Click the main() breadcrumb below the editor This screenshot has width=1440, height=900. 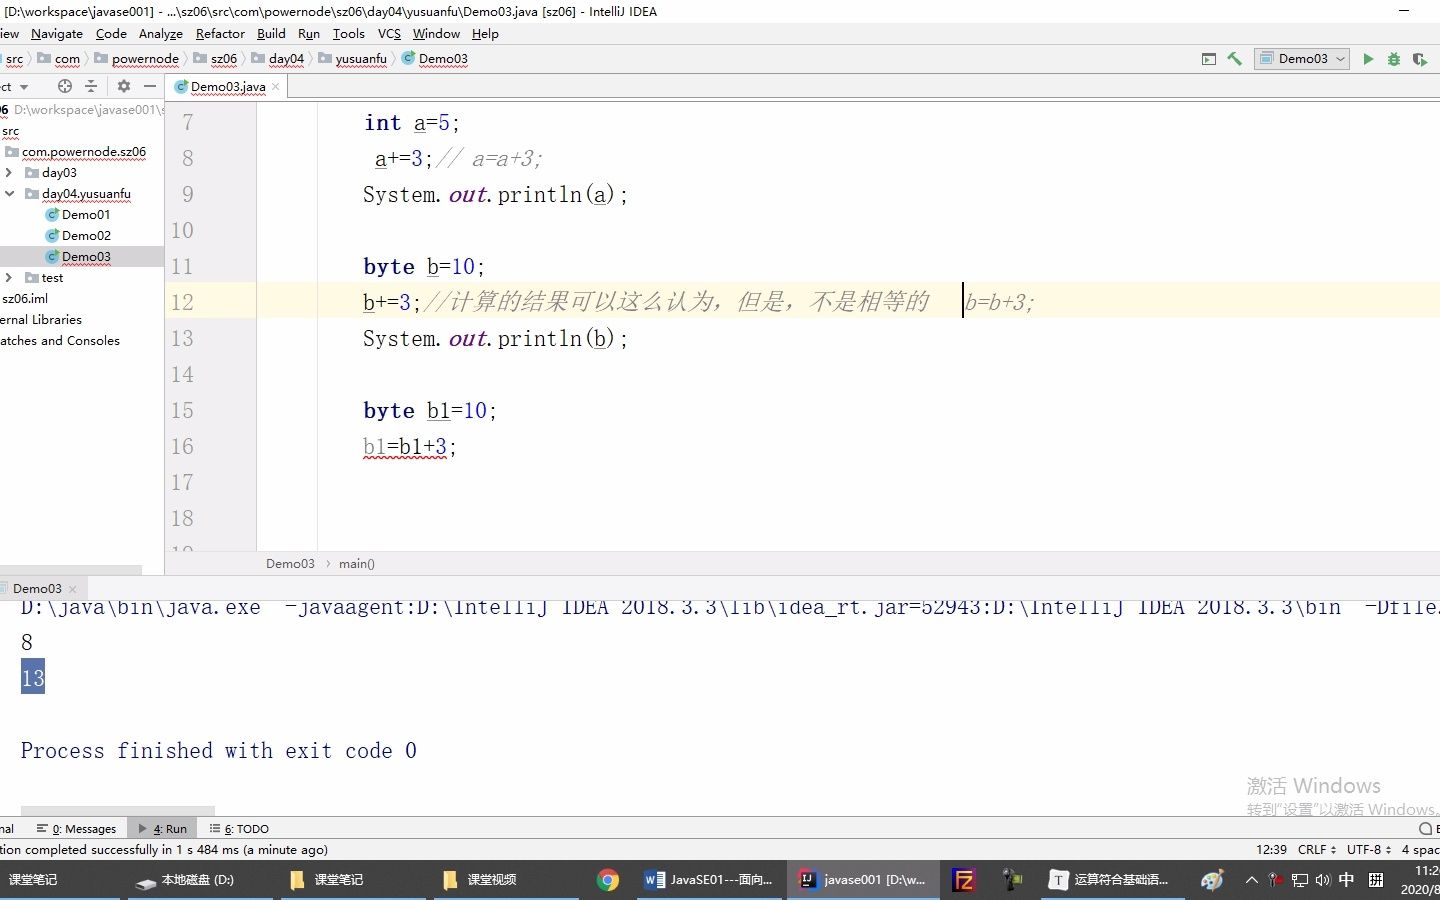356,563
